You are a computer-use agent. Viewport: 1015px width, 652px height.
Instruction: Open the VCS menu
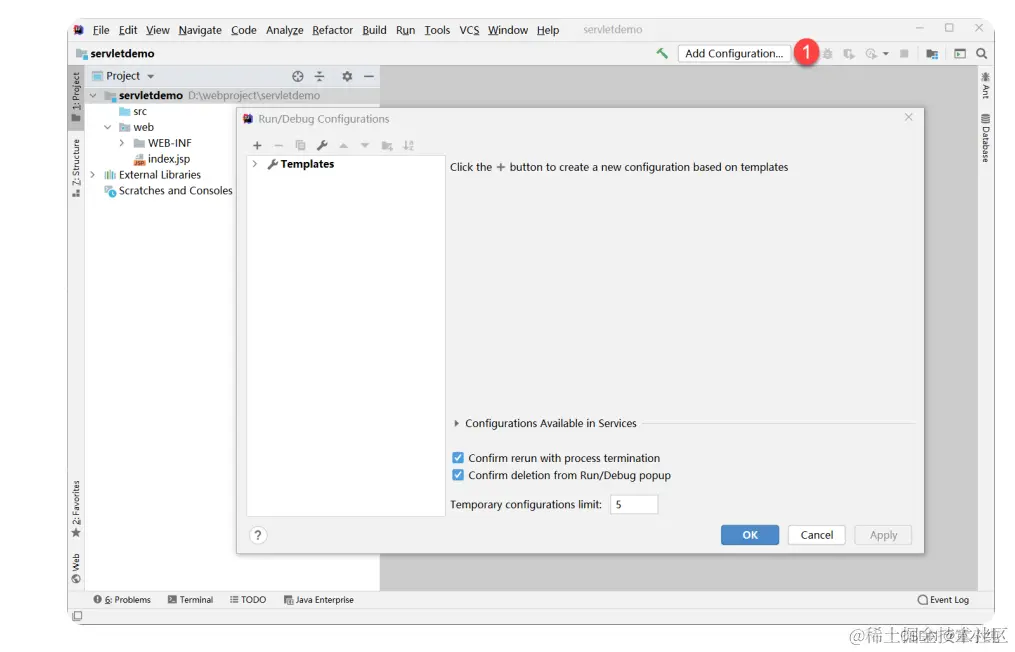tap(469, 30)
